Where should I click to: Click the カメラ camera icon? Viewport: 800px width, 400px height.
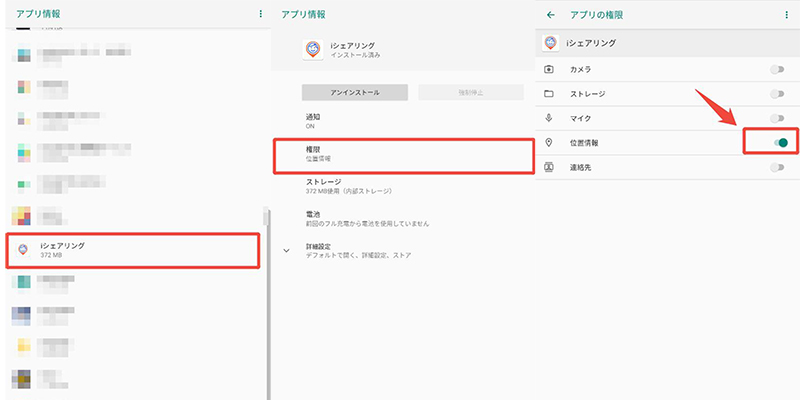click(549, 69)
